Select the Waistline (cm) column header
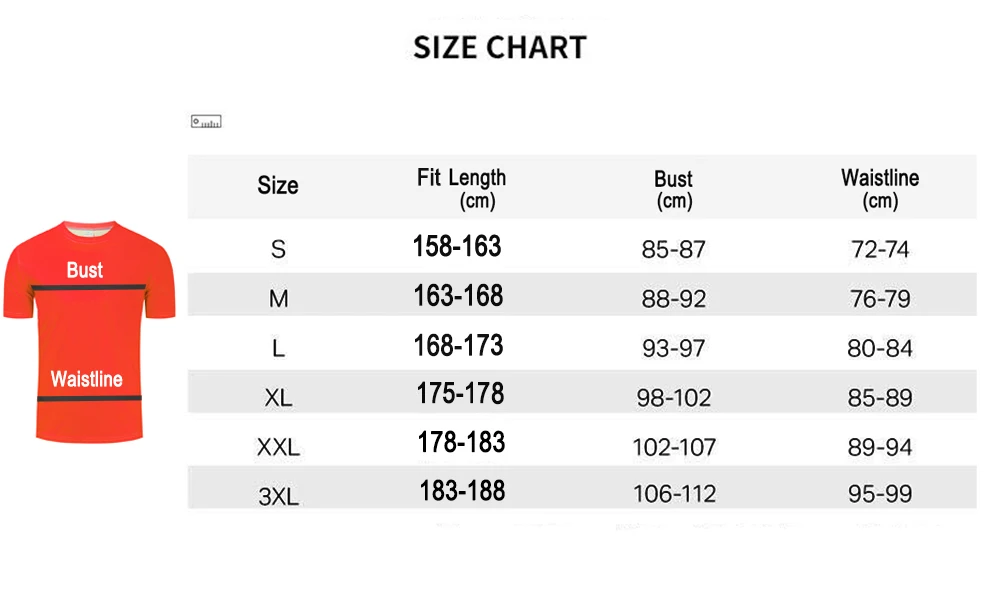This screenshot has height=600, width=1000. (x=880, y=189)
